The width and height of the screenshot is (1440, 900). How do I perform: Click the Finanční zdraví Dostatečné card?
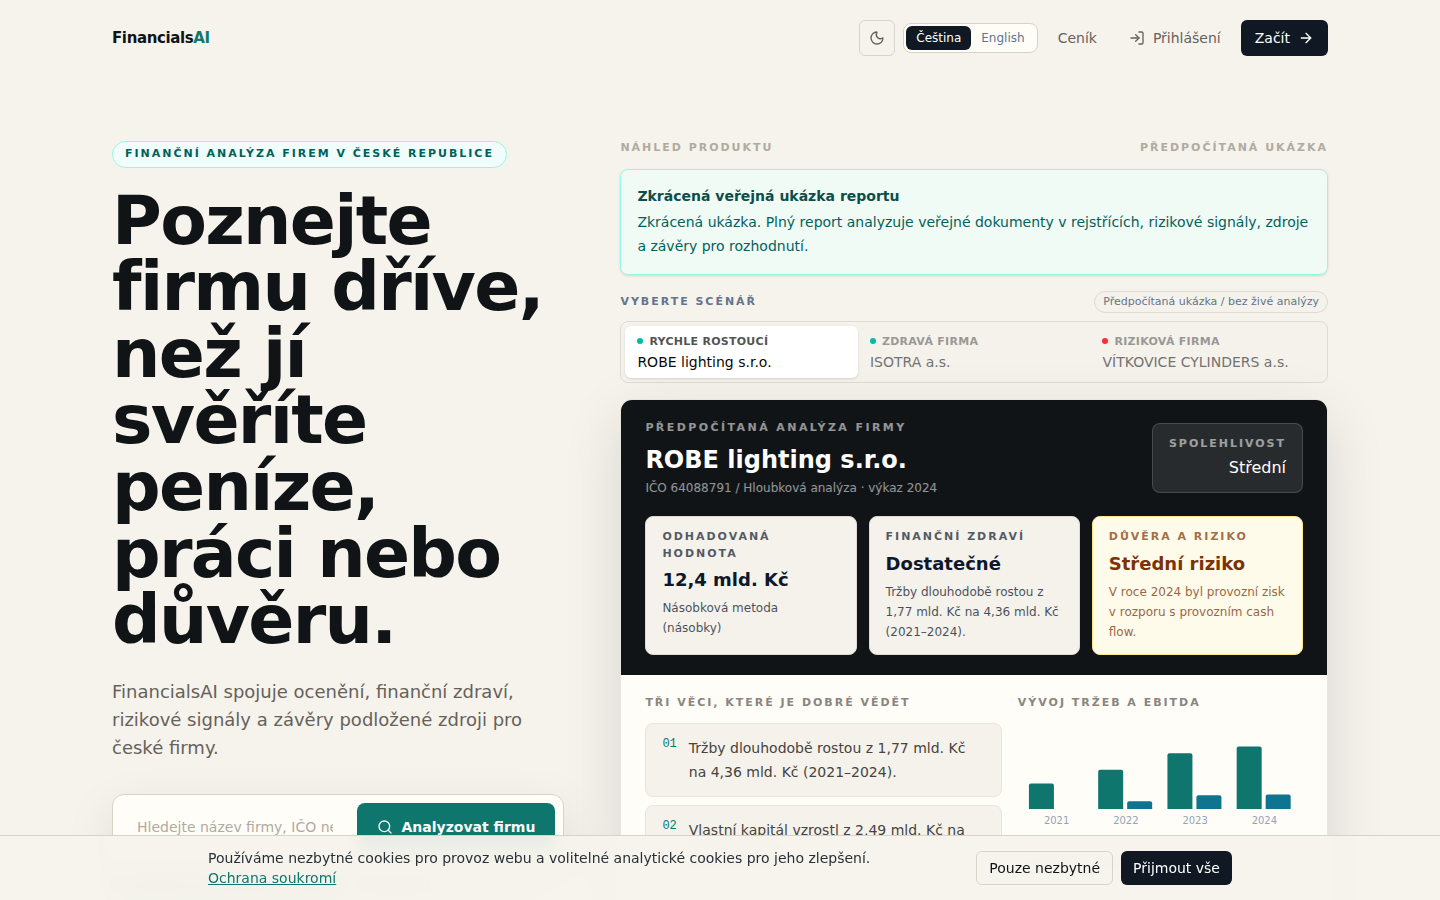[974, 585]
